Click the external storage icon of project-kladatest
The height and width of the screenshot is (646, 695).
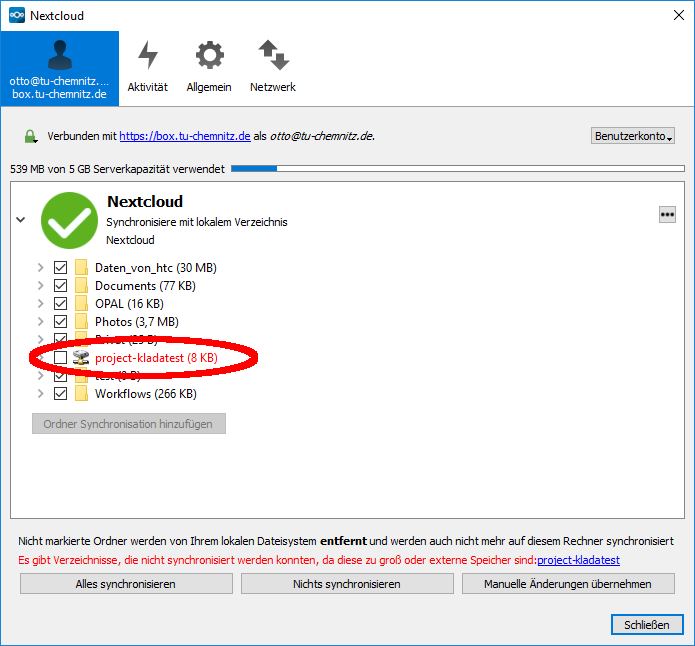tap(81, 357)
